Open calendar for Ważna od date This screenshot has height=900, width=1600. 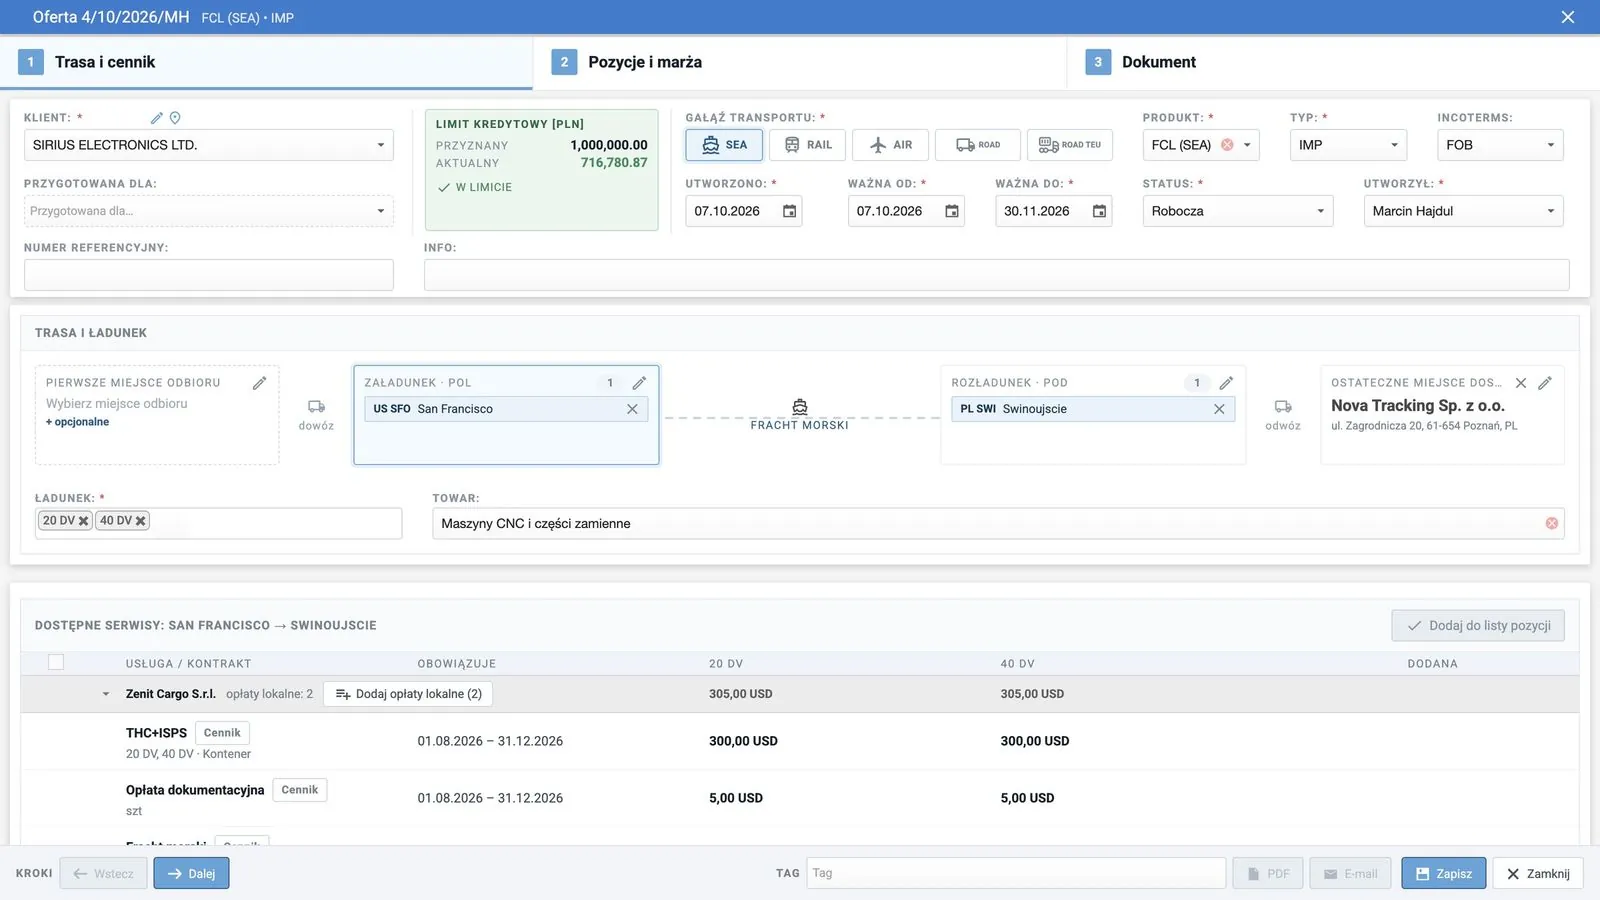pos(952,211)
